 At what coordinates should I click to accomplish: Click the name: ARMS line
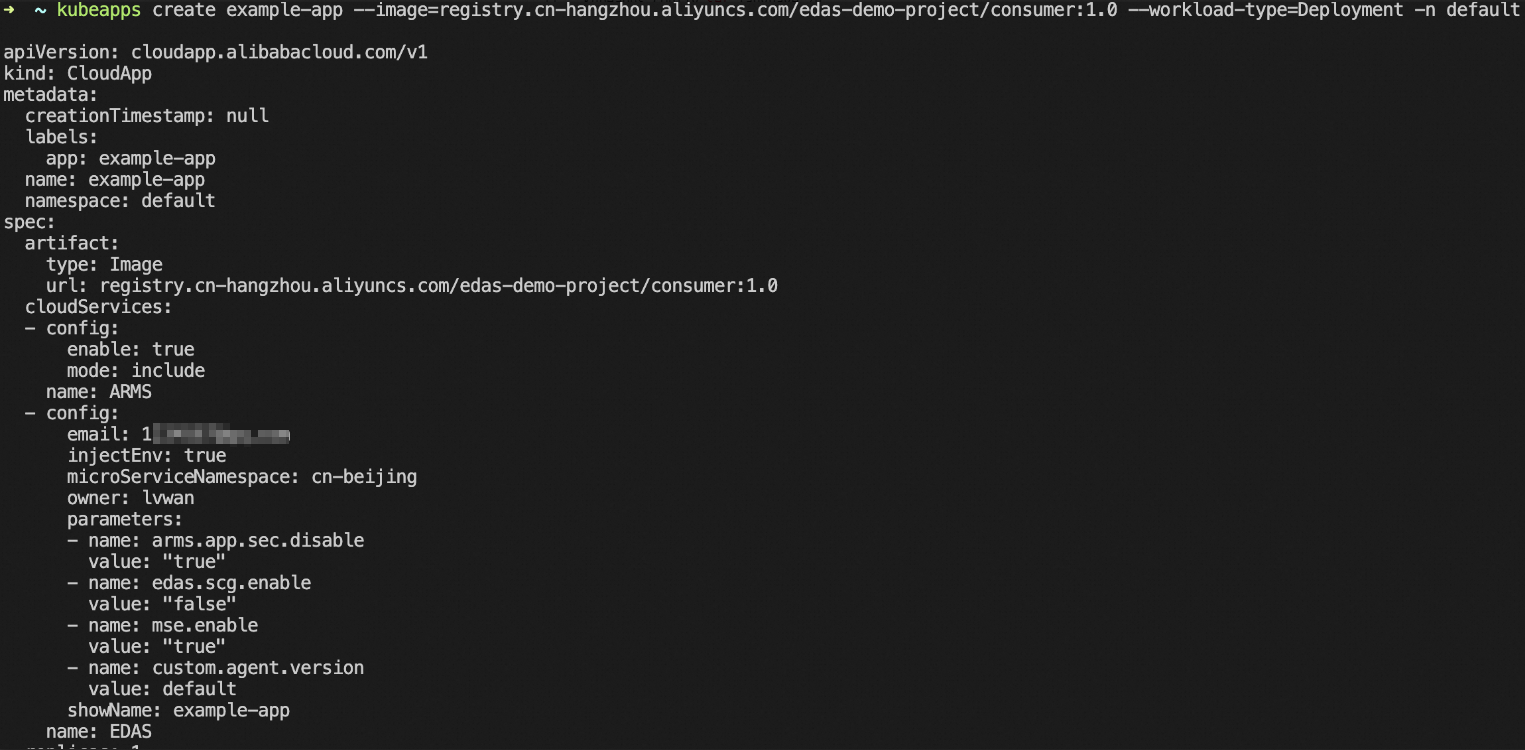point(99,392)
